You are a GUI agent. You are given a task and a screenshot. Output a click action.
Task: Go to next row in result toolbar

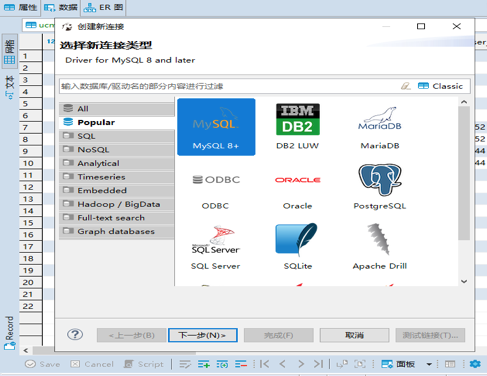pyautogui.click(x=301, y=364)
